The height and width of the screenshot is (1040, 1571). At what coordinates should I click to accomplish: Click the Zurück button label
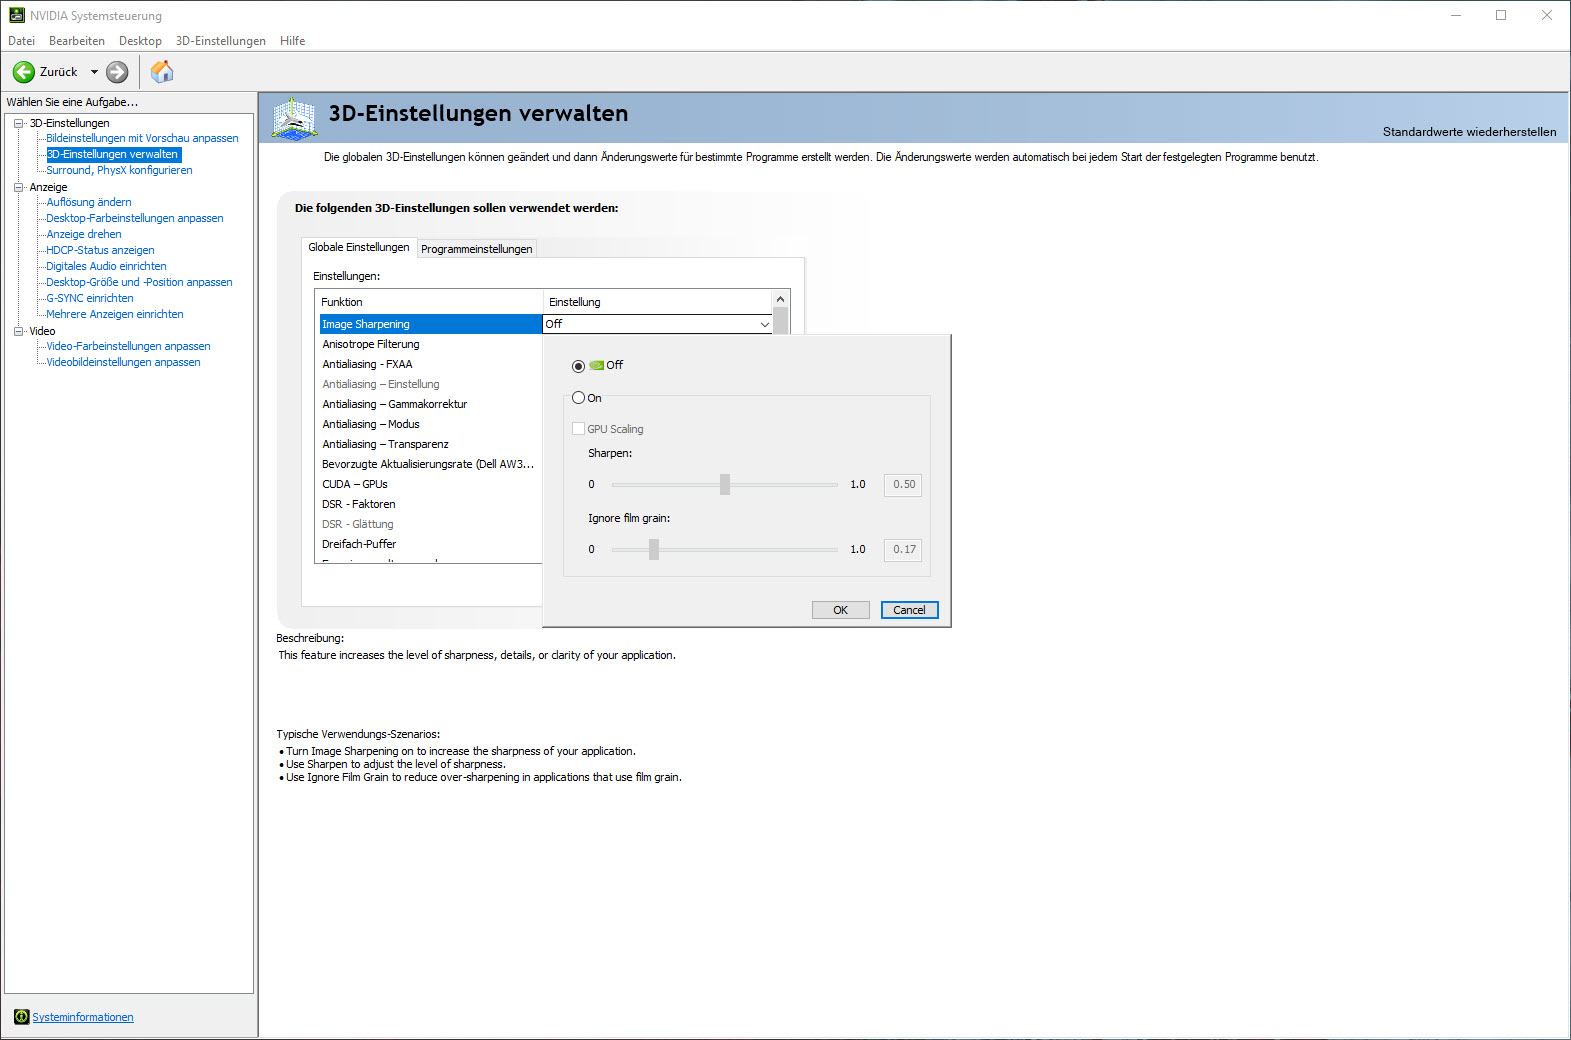point(58,72)
